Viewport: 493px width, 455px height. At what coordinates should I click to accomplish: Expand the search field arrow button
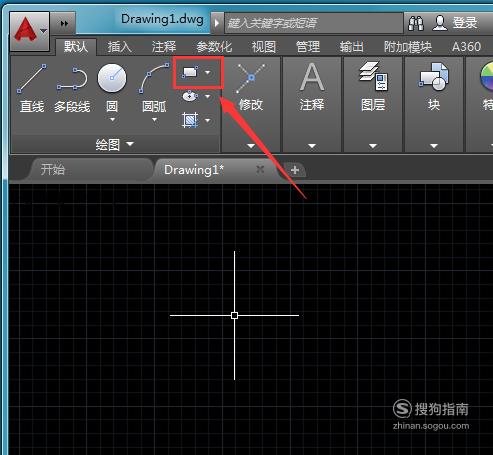[x=217, y=23]
